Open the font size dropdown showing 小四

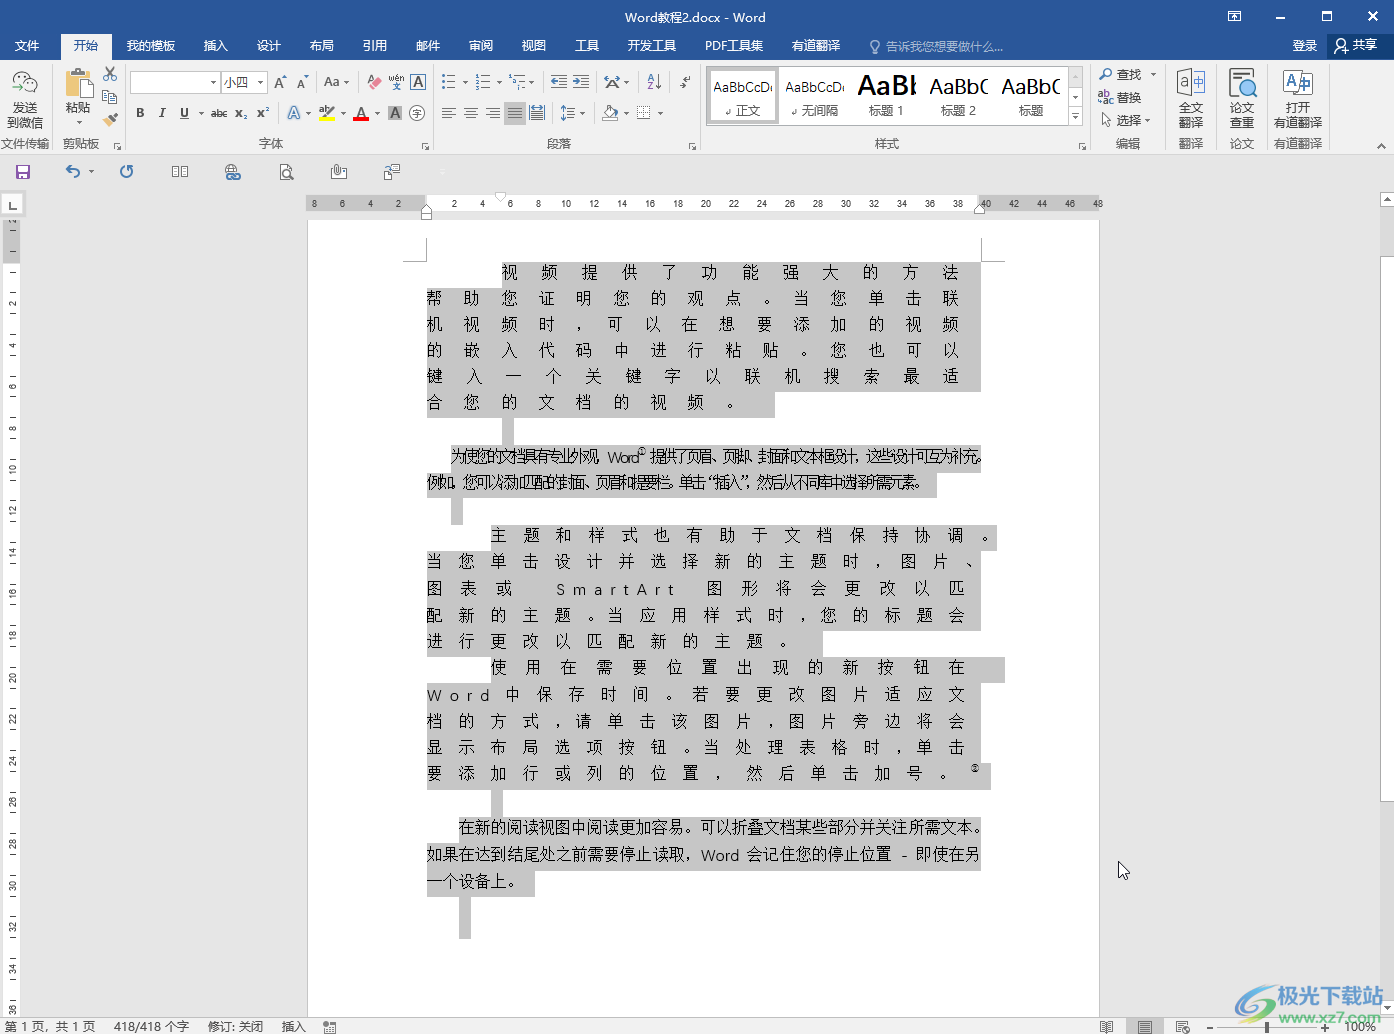(244, 82)
